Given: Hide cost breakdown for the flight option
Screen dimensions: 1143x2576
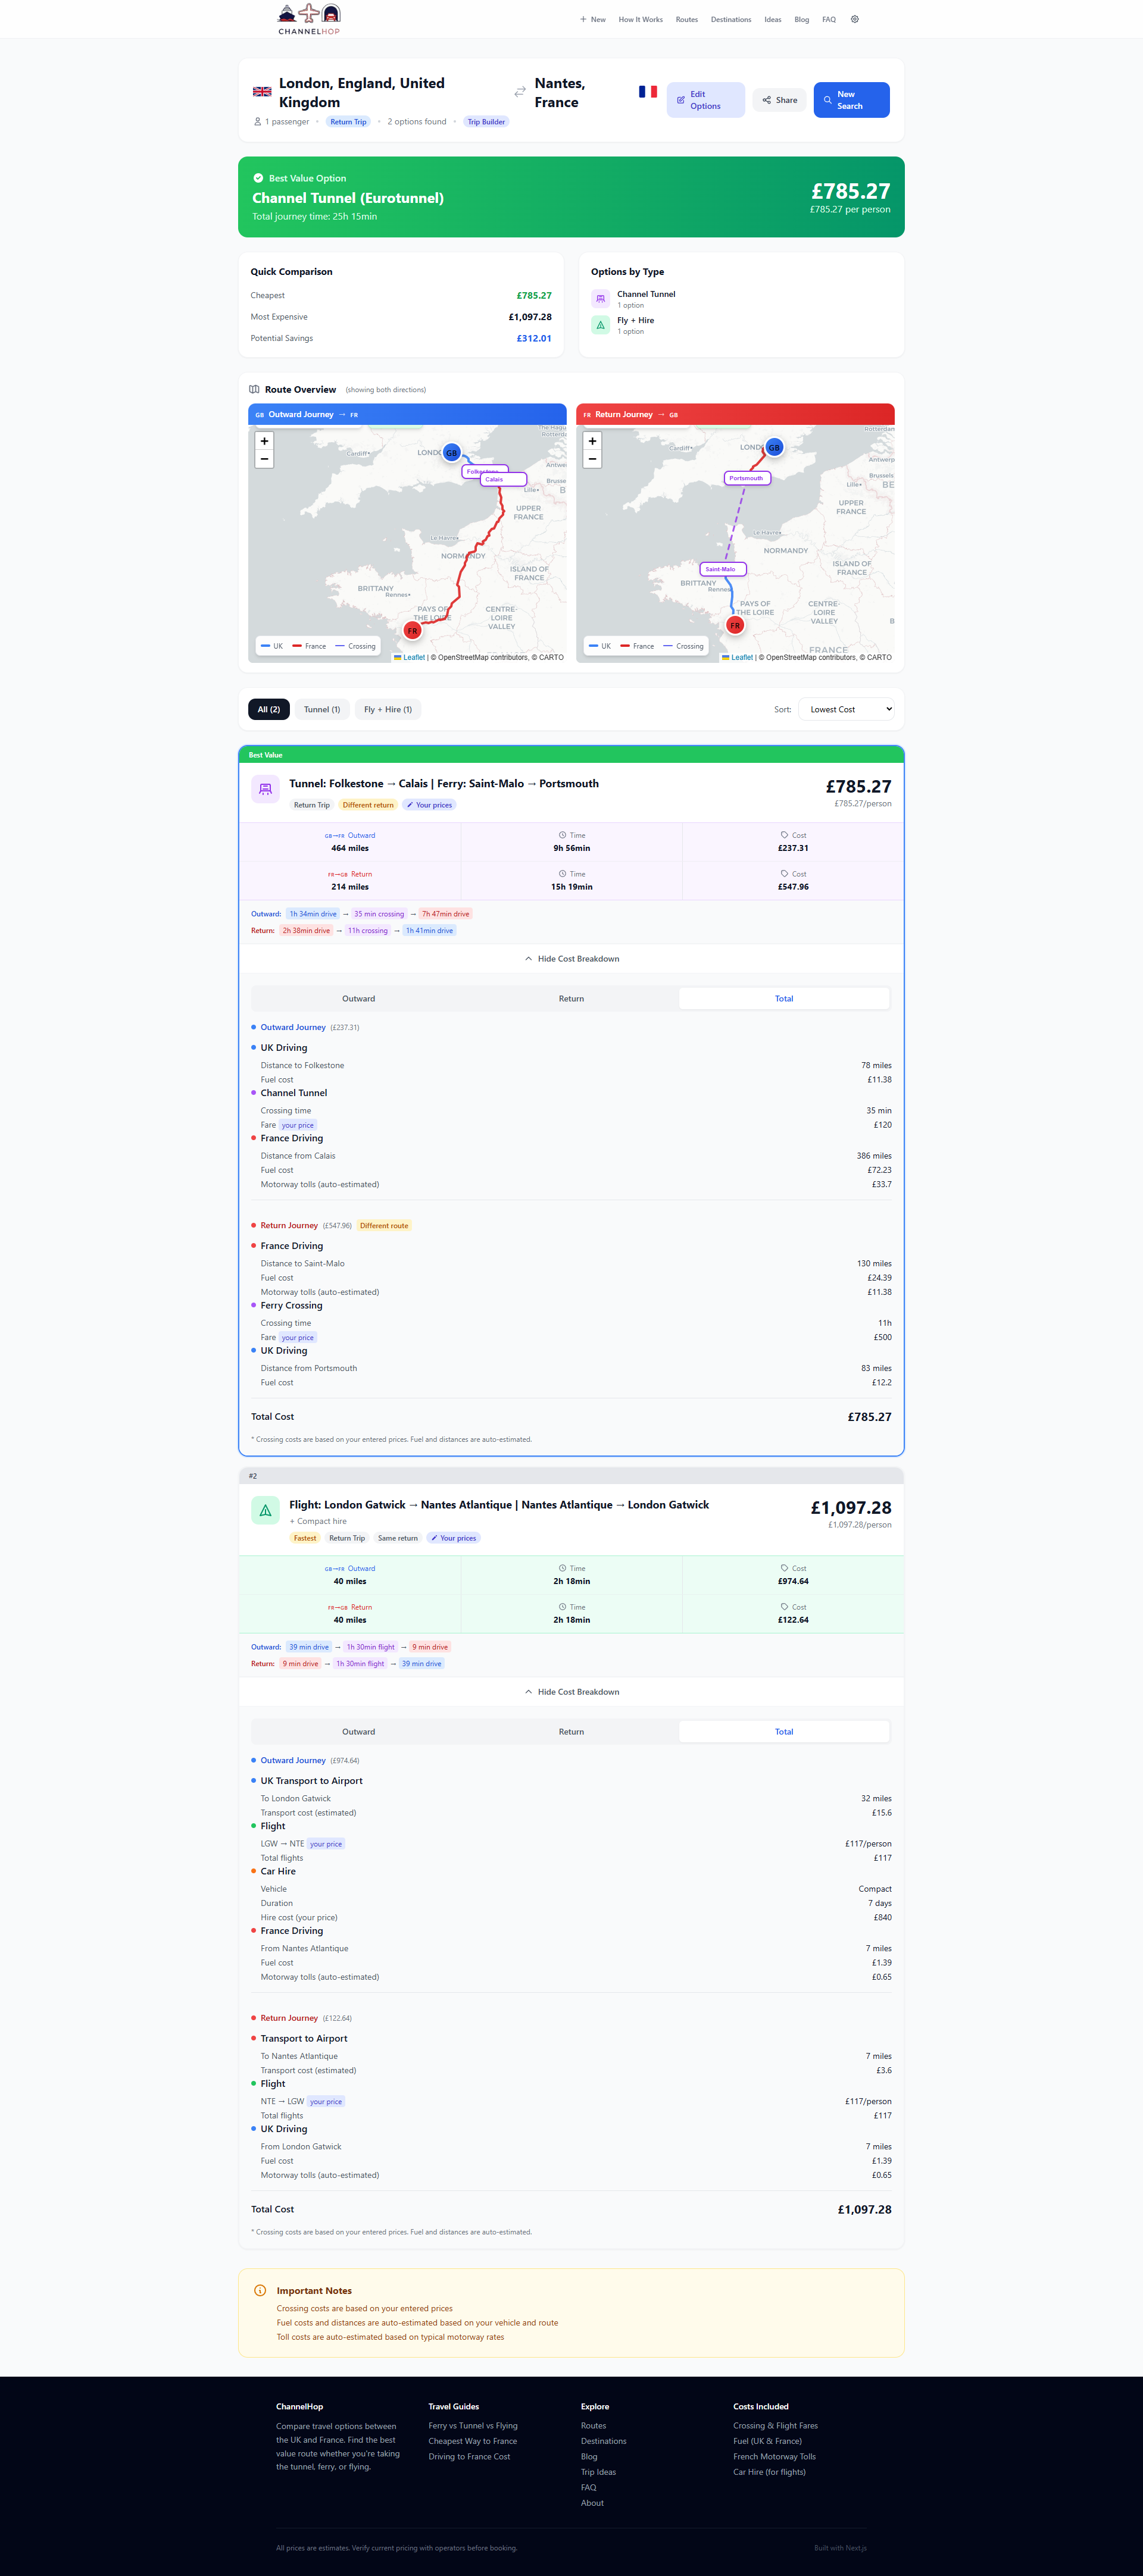Looking at the screenshot, I should coord(571,1692).
